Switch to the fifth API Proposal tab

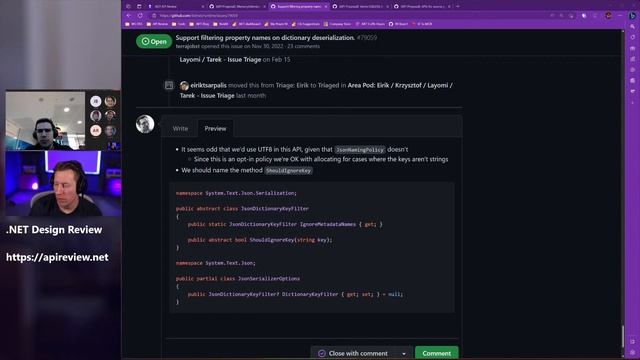[x=422, y=7]
